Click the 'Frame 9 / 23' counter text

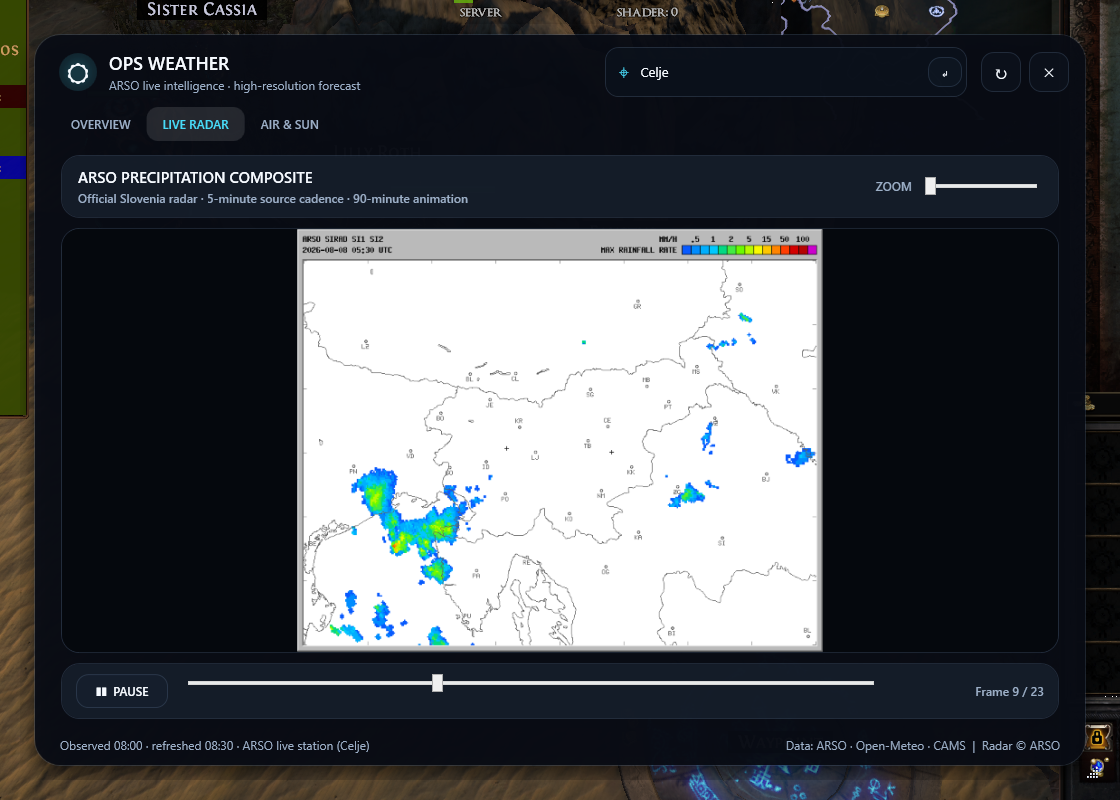1009,691
